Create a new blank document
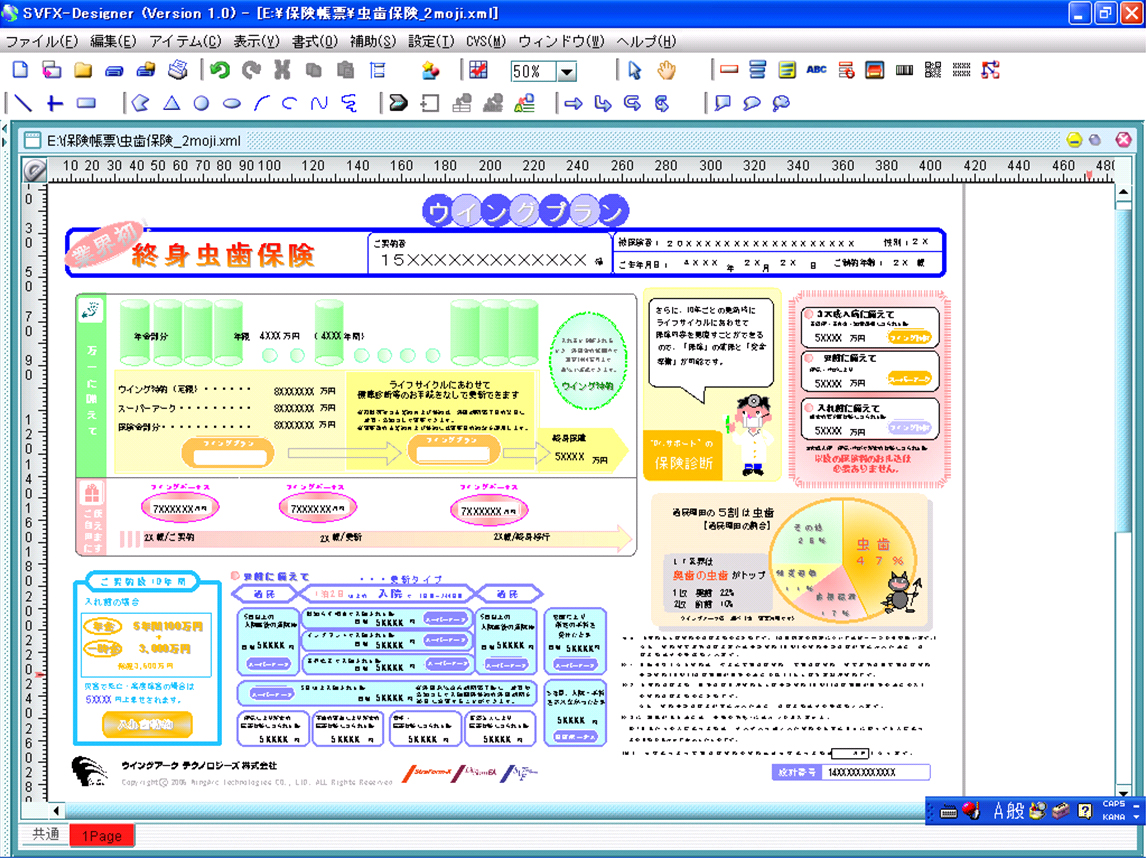The image size is (1146, 858). 20,70
